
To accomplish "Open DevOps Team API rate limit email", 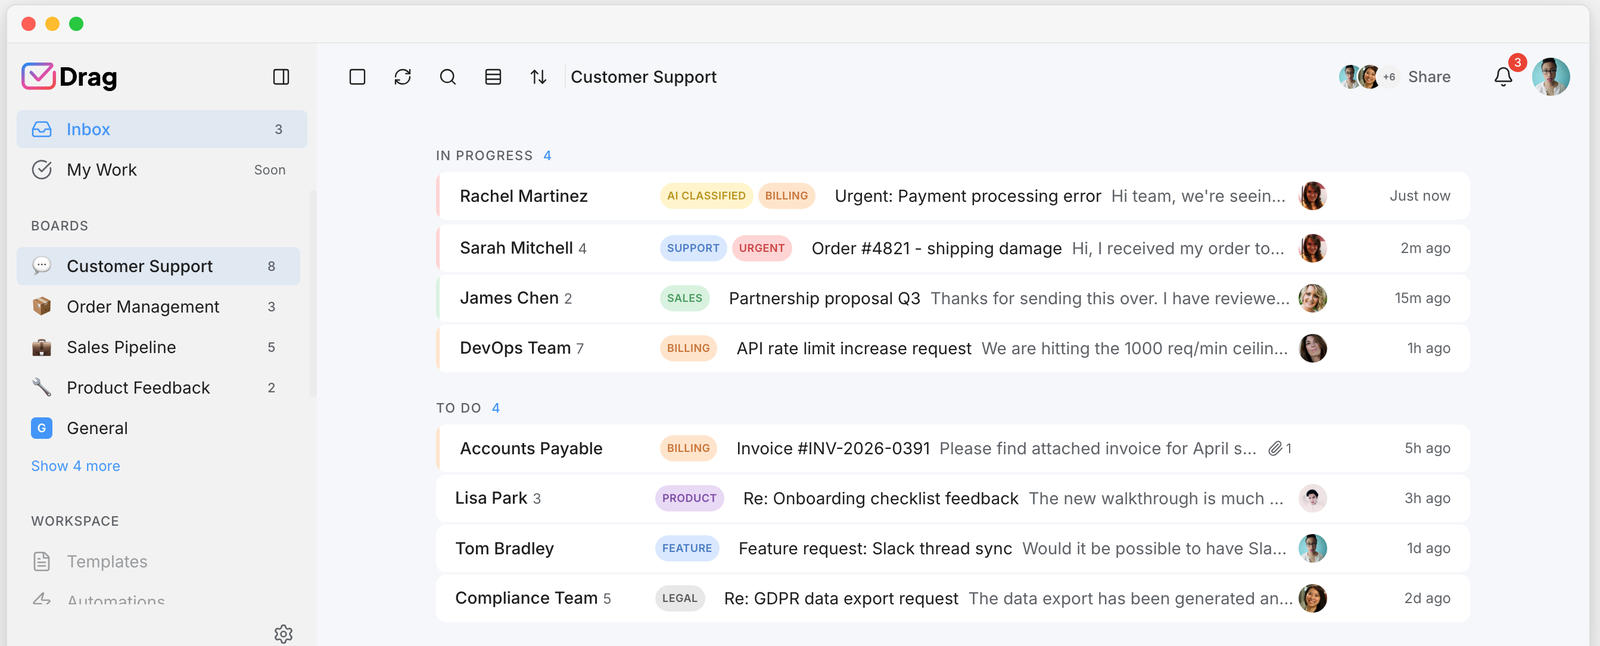I will pyautogui.click(x=953, y=348).
